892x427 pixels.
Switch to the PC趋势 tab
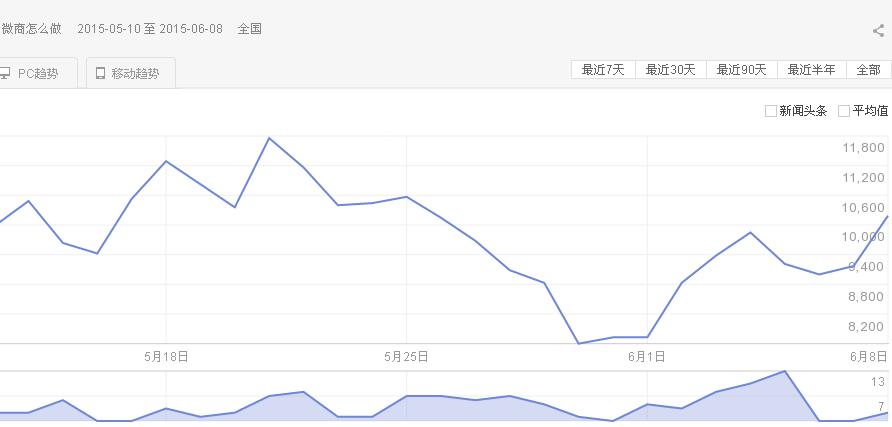click(37, 73)
